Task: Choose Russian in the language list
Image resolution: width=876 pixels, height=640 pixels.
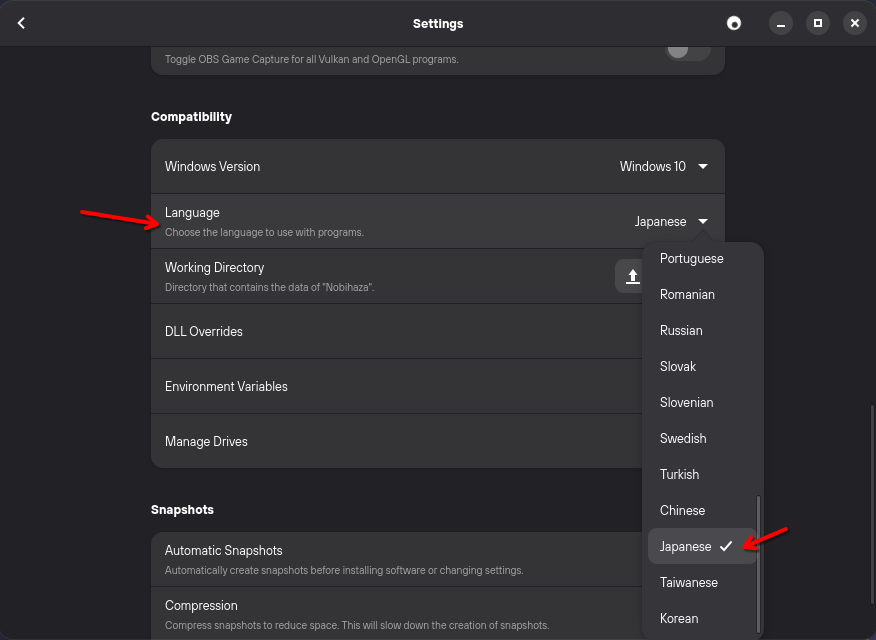Action: [681, 330]
